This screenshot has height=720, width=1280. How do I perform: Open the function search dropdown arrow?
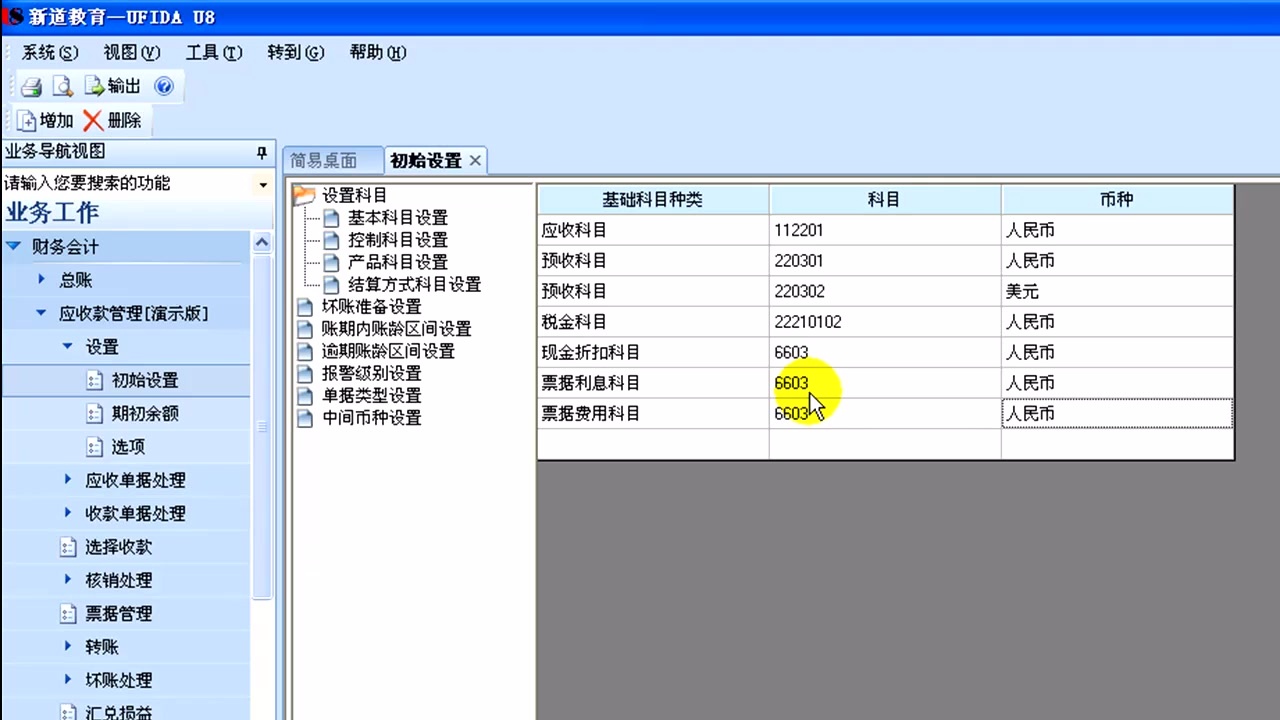[x=263, y=185]
